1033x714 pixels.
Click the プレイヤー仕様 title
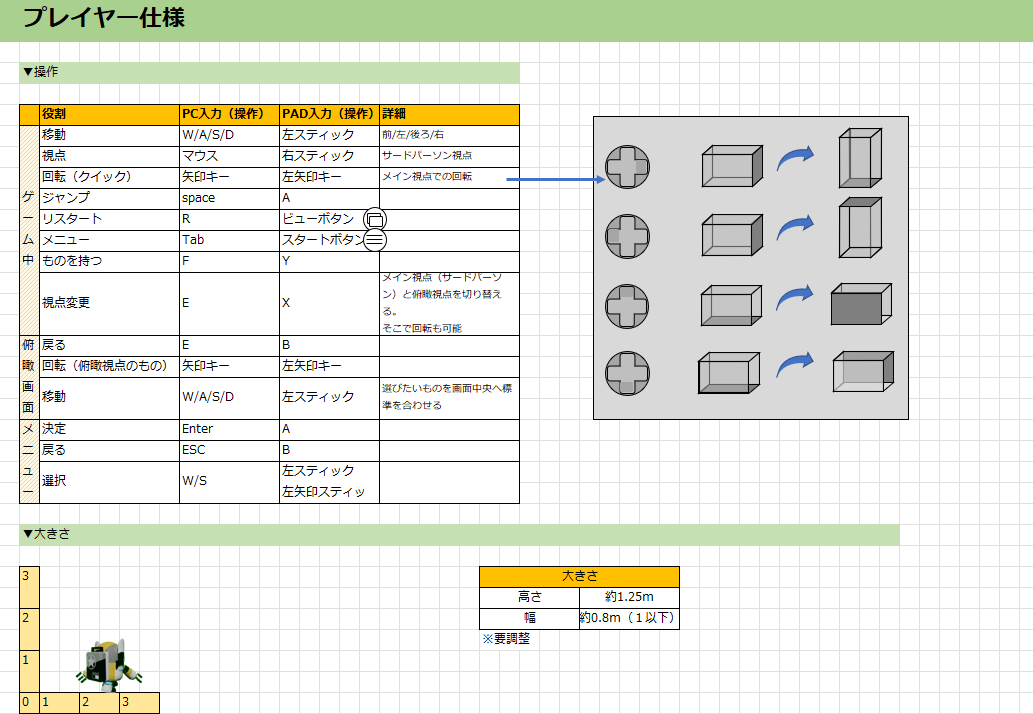click(104, 18)
